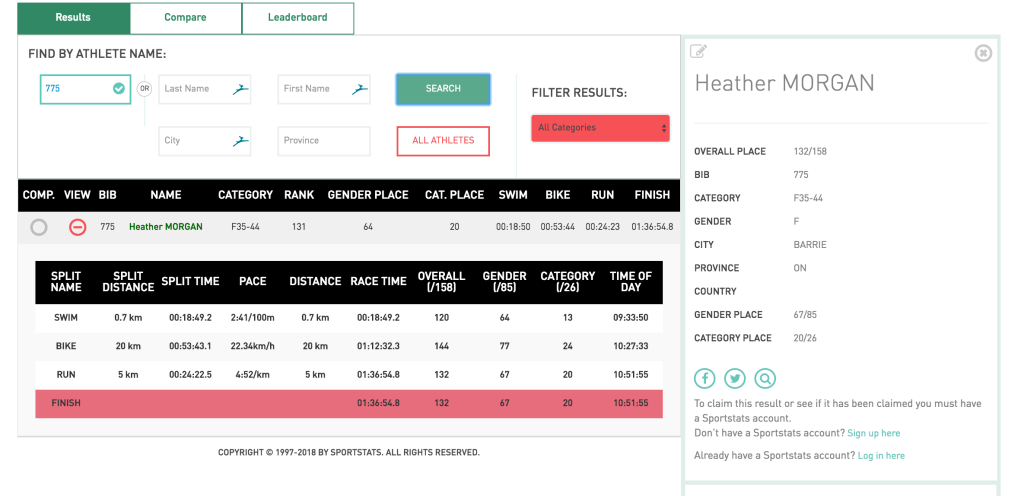
Task: Select the compare radio button for Heather MORGAN
Action: (39, 227)
